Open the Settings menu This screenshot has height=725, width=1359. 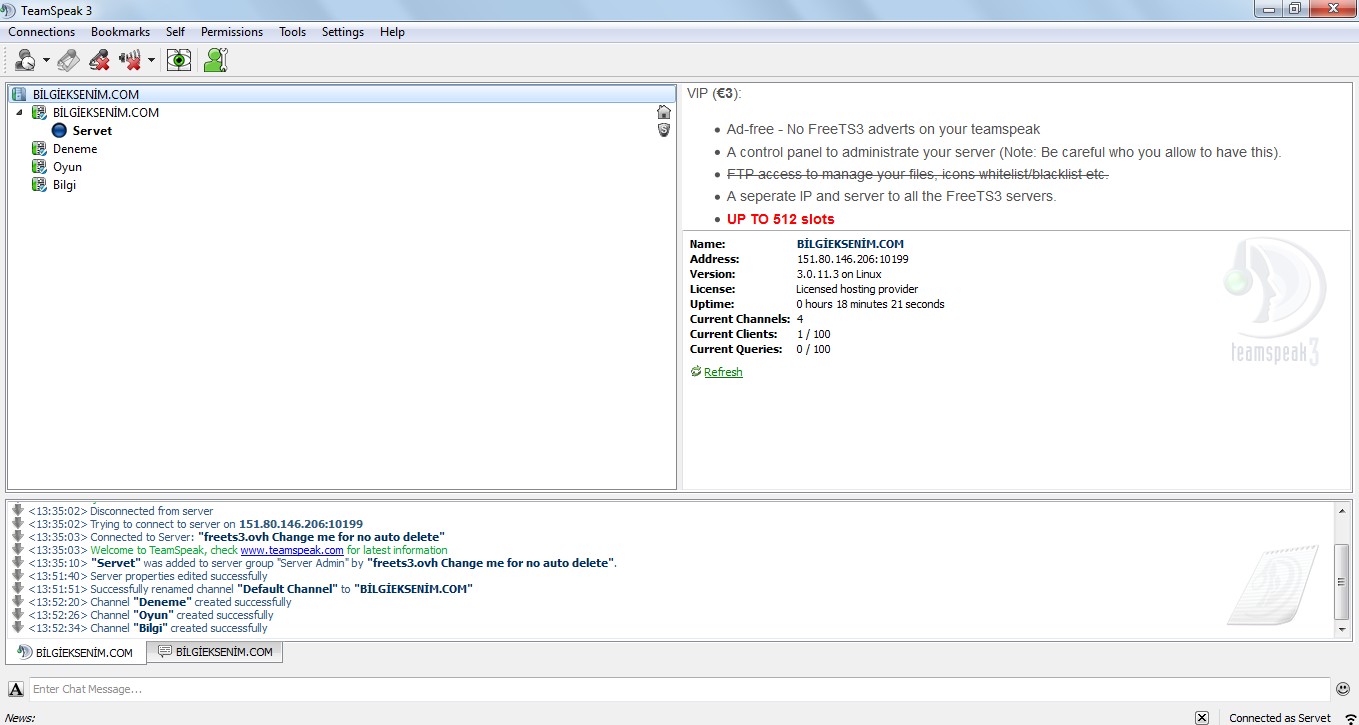tap(343, 32)
